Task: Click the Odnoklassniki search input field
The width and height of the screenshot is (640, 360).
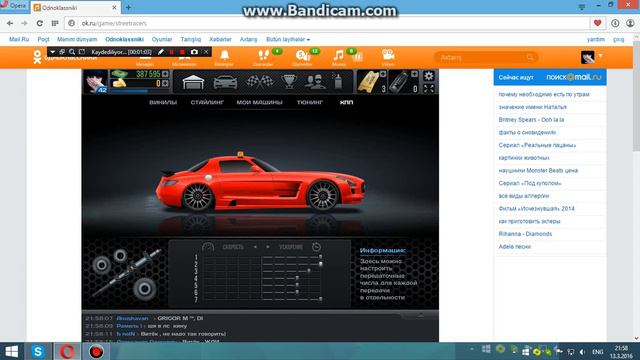Action: (x=486, y=58)
